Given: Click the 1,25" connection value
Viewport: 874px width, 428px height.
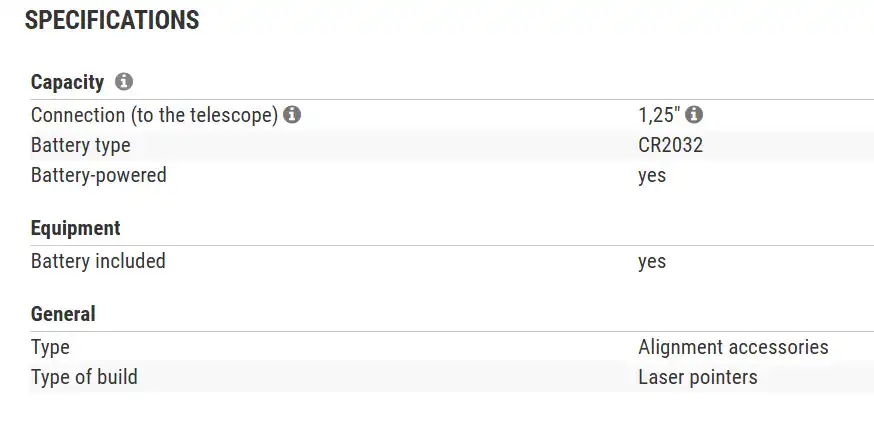Looking at the screenshot, I should tap(659, 115).
